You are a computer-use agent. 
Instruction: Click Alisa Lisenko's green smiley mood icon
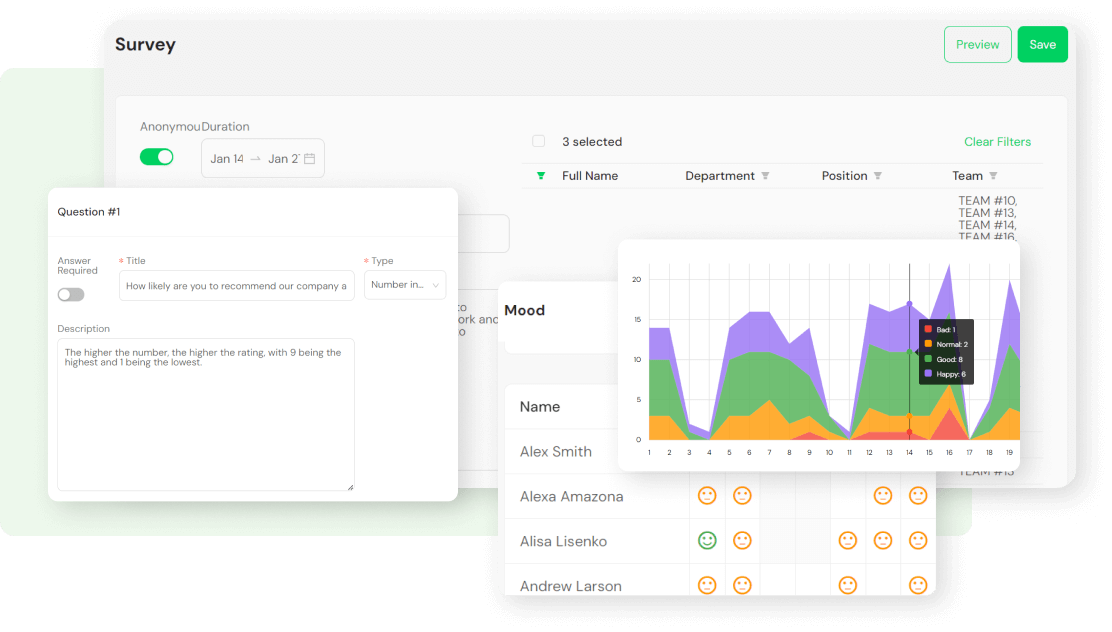pyautogui.click(x=707, y=541)
